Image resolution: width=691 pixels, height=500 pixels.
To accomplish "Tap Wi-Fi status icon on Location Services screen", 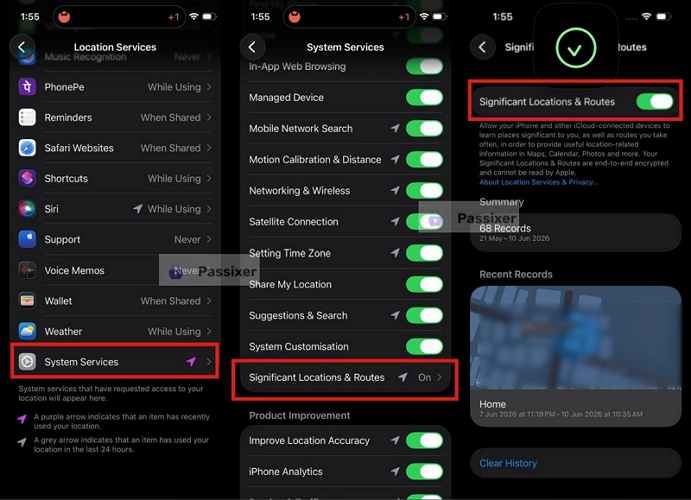I will (194, 17).
